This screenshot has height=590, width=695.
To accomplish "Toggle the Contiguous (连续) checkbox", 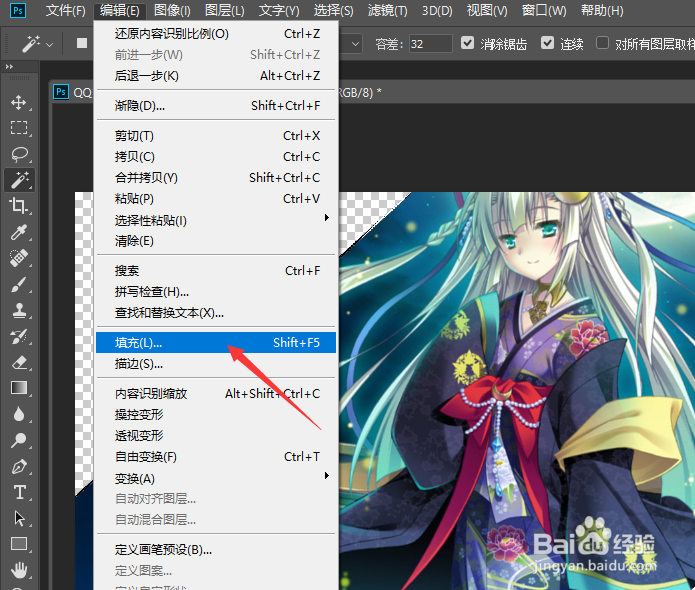I will pos(547,43).
